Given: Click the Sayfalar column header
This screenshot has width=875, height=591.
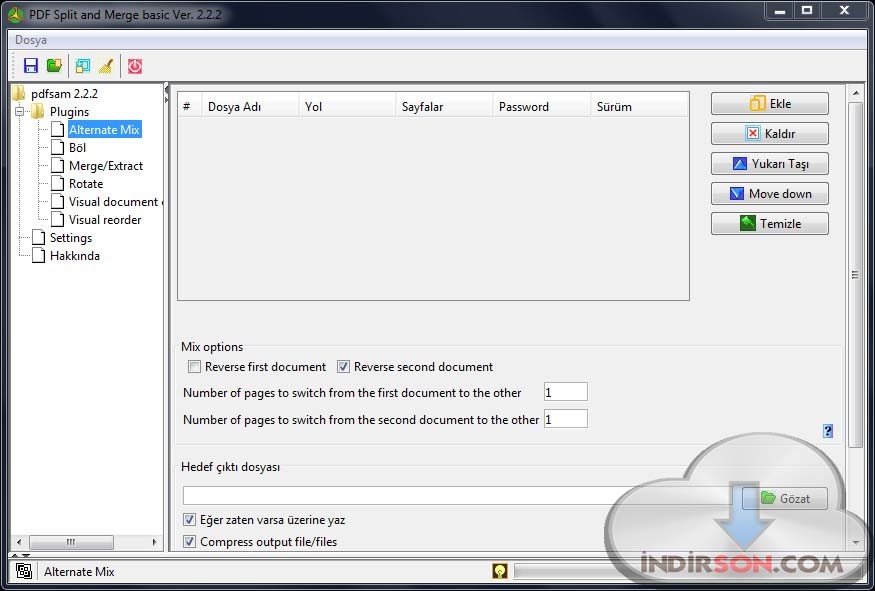Looking at the screenshot, I should pos(444,107).
